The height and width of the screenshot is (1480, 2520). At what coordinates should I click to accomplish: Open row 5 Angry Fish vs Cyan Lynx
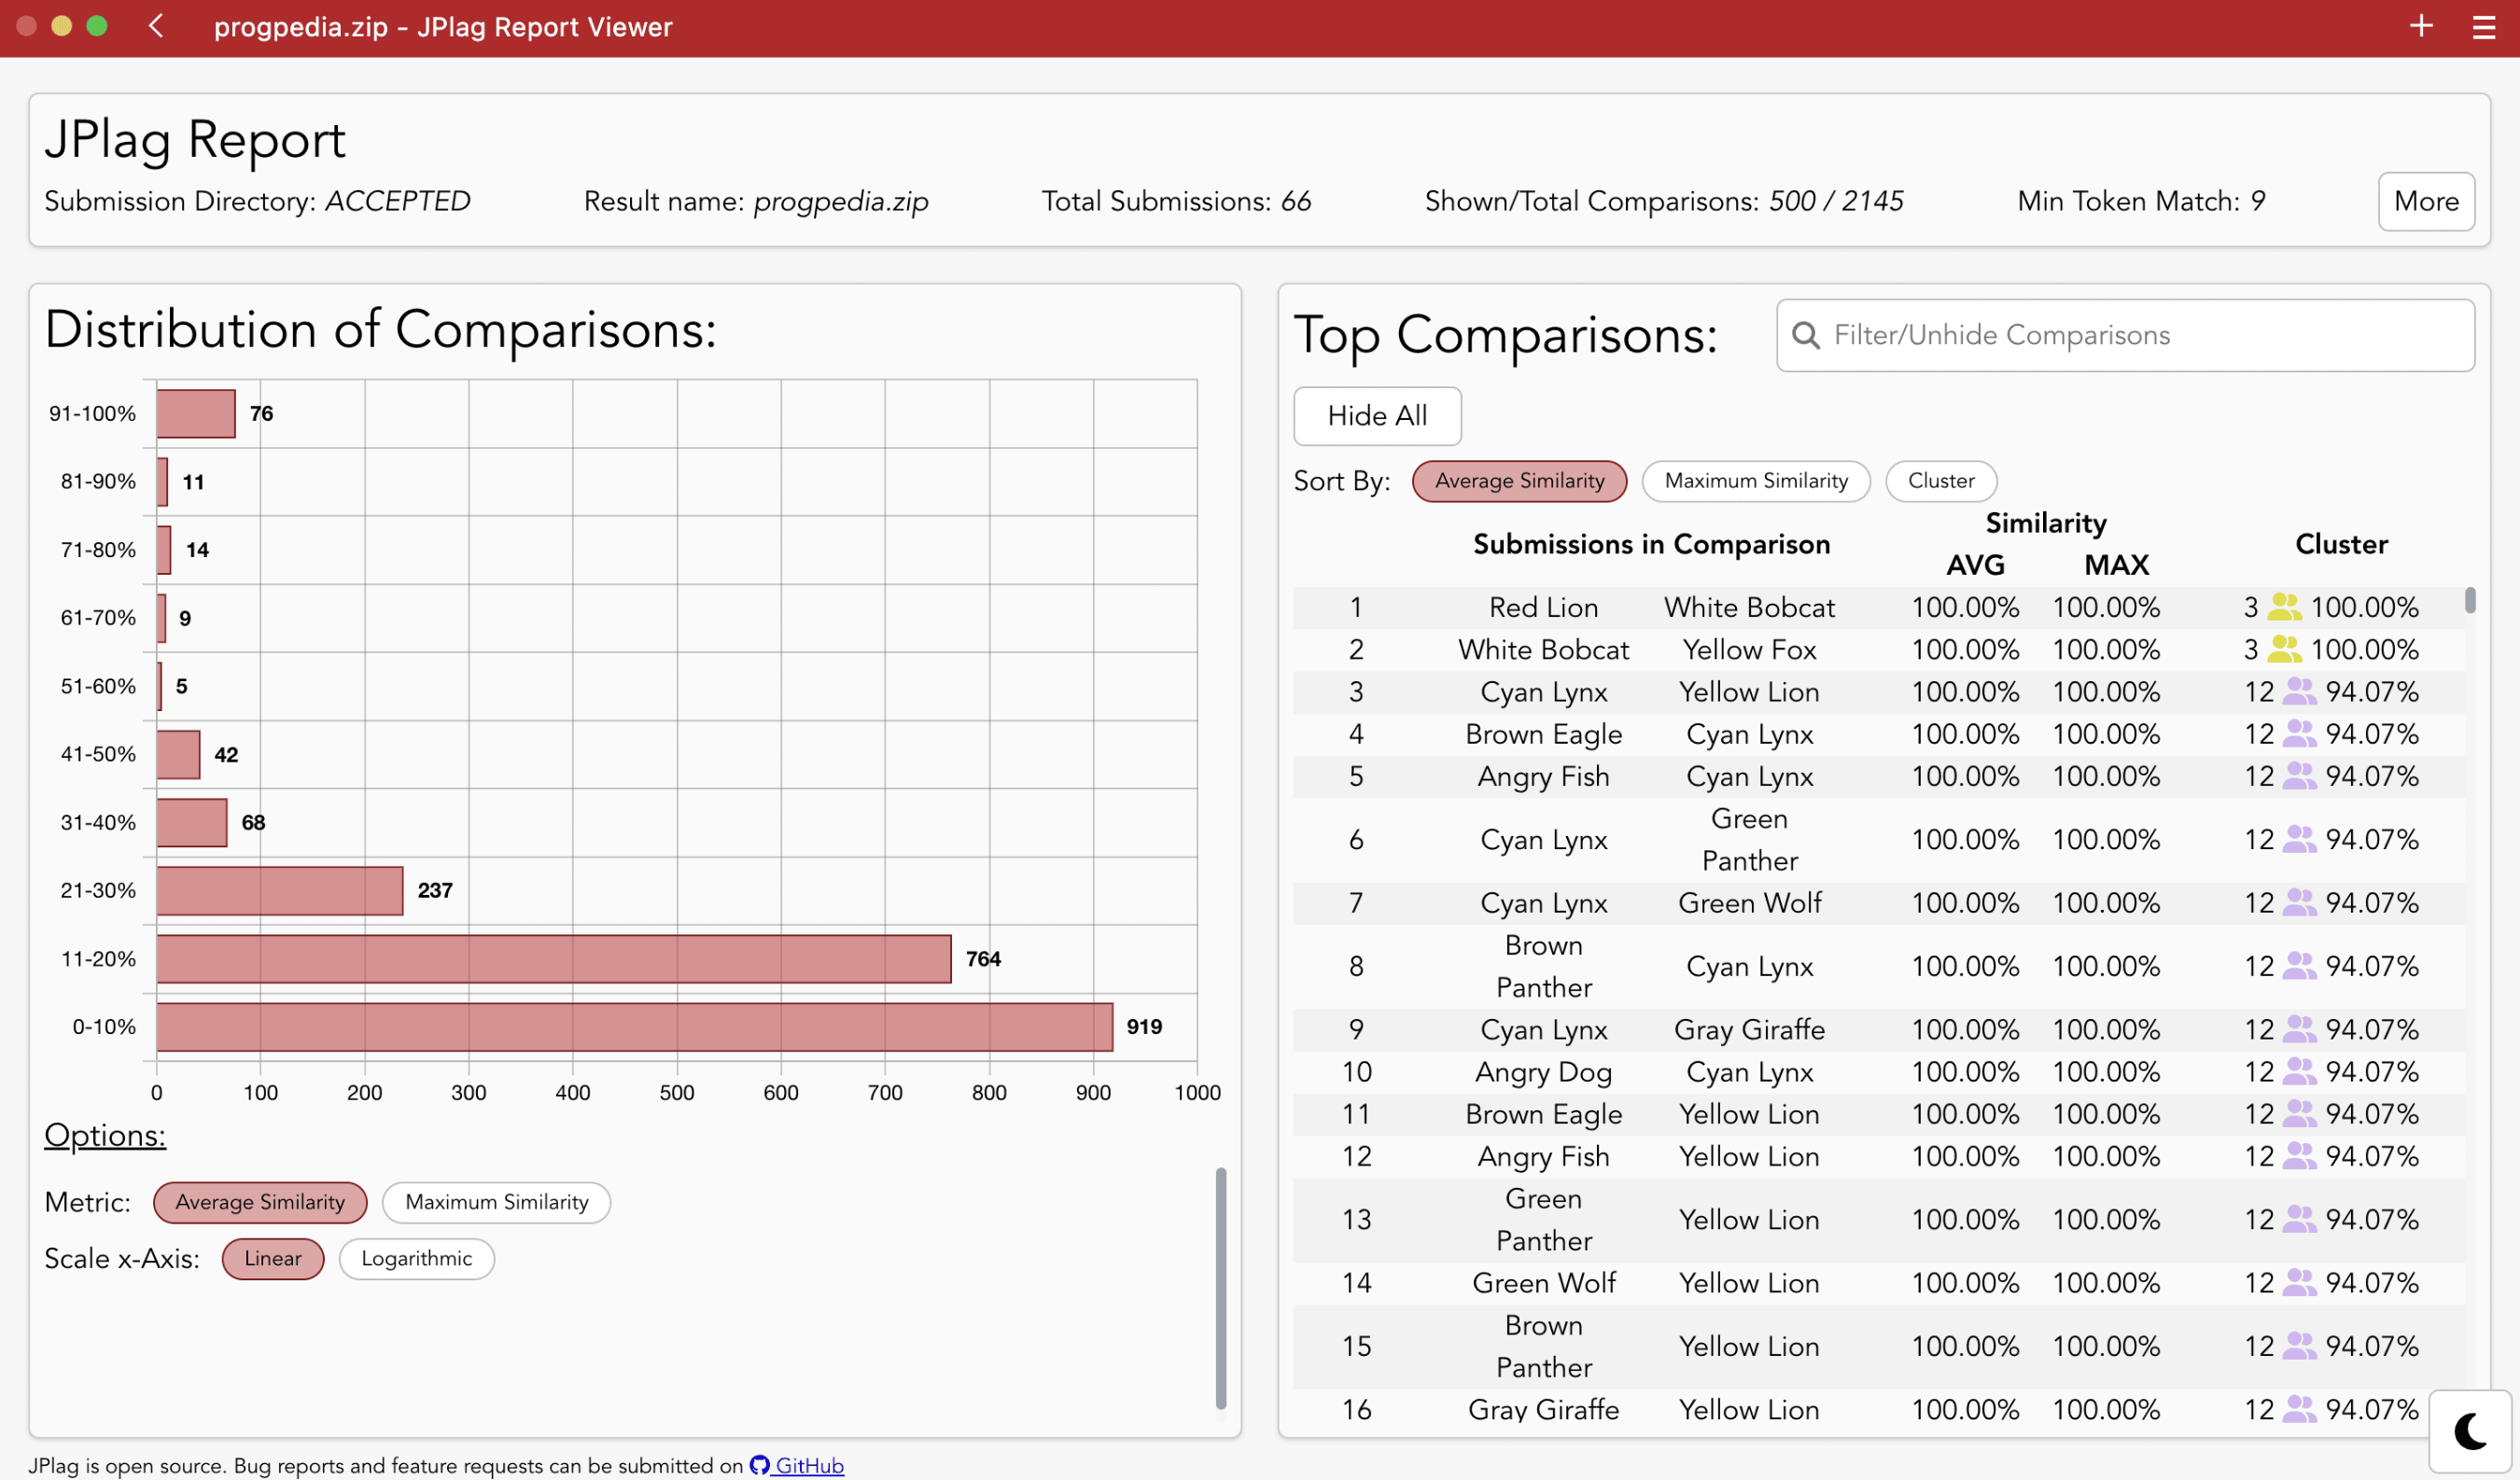coord(1878,776)
